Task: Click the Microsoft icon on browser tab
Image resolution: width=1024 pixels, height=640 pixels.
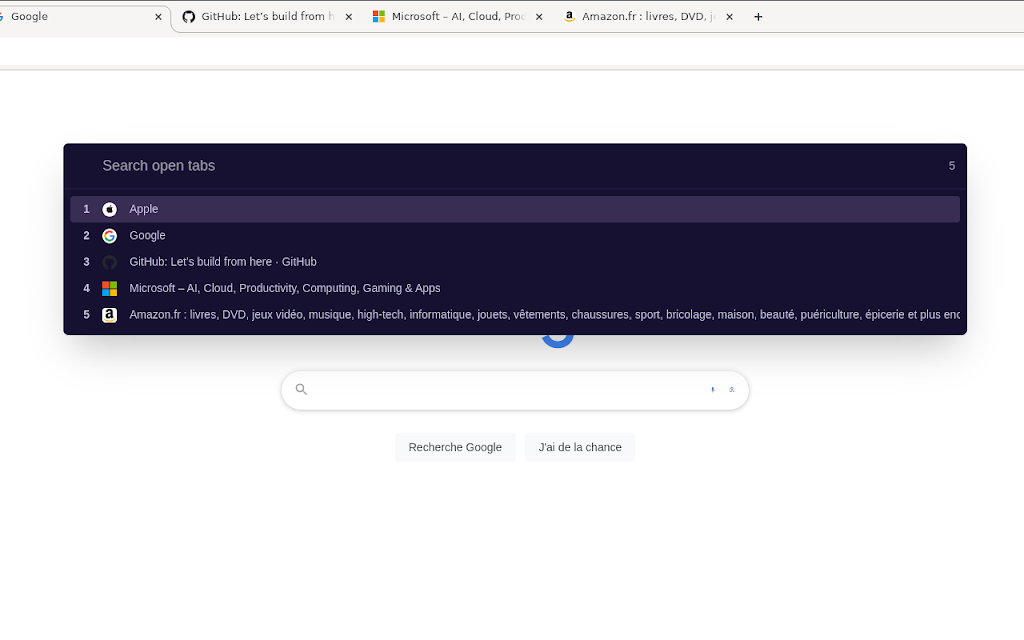Action: click(379, 16)
